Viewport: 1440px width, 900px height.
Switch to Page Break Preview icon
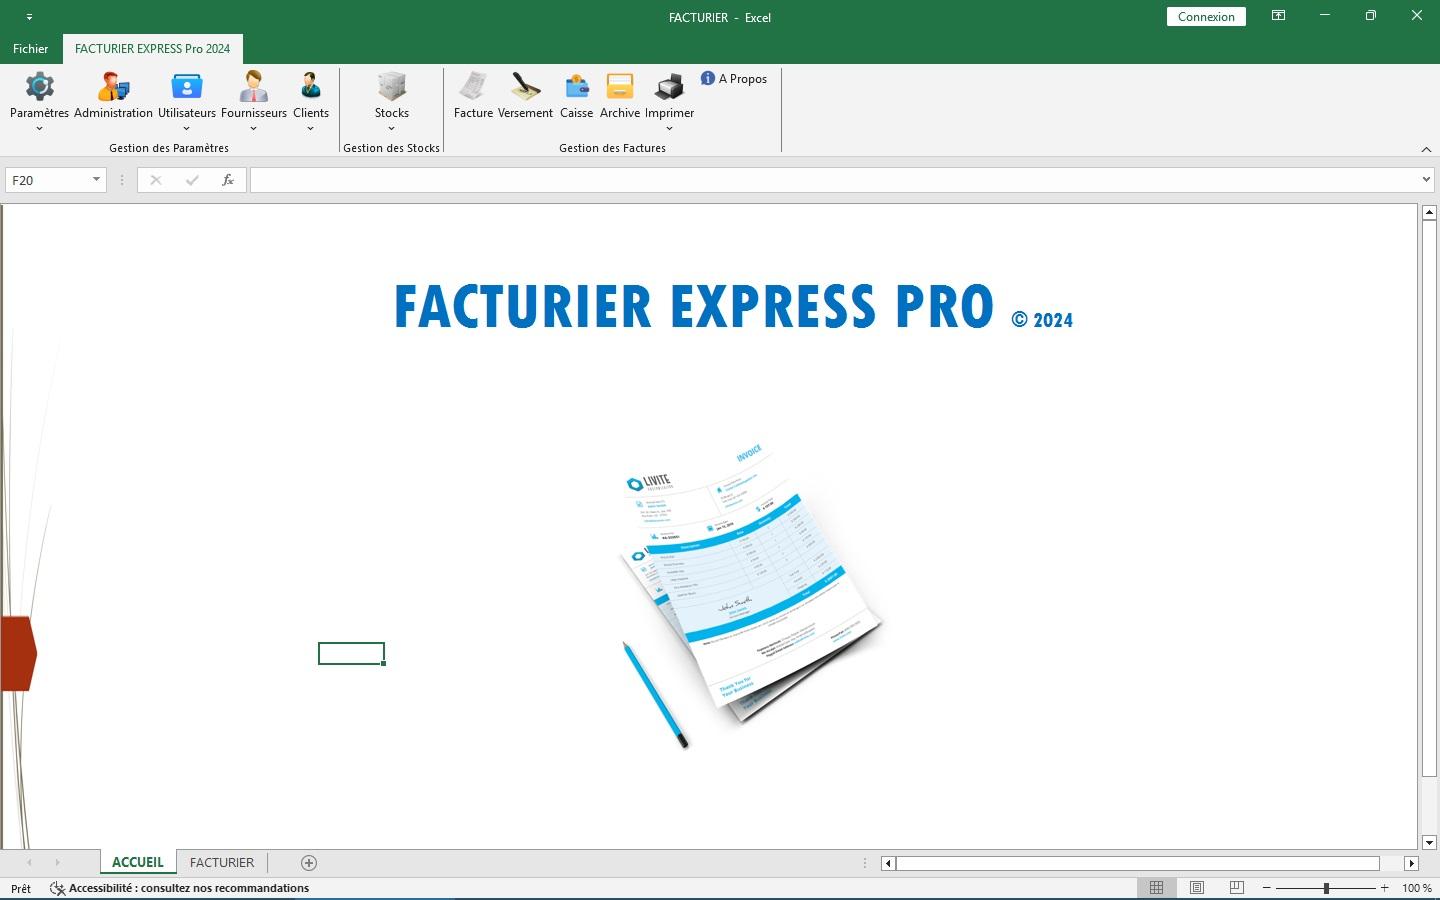tap(1237, 888)
